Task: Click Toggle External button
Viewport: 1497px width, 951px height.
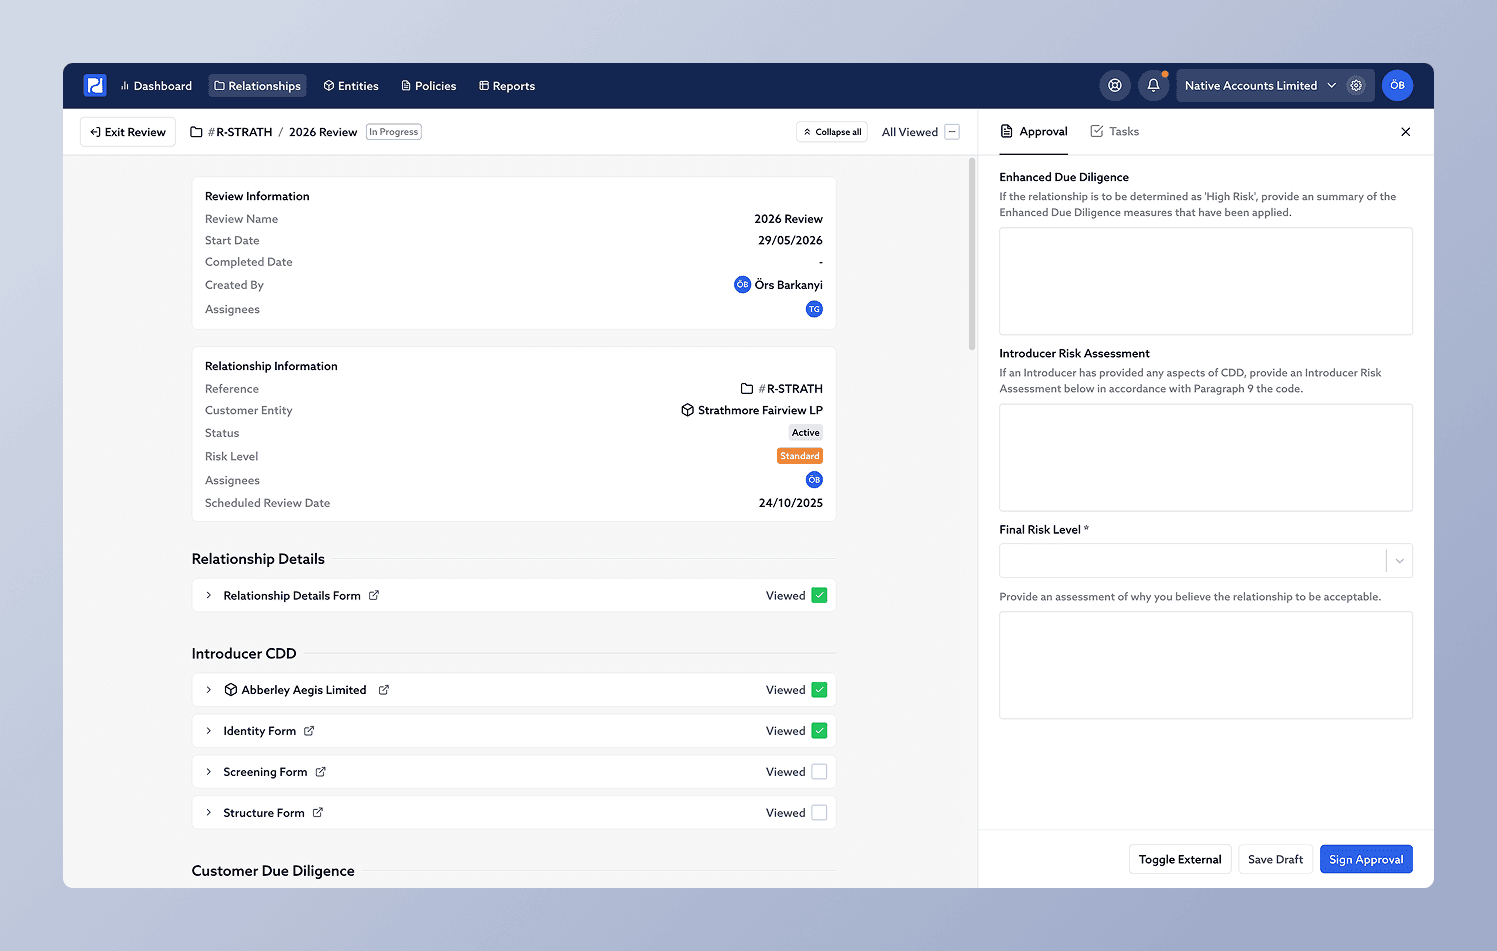Action: pos(1180,860)
